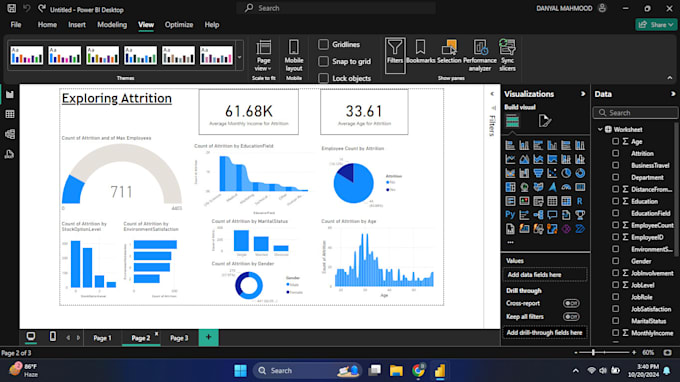680x382 pixels.
Task: Select the Treemap visual
Action: 510,187
